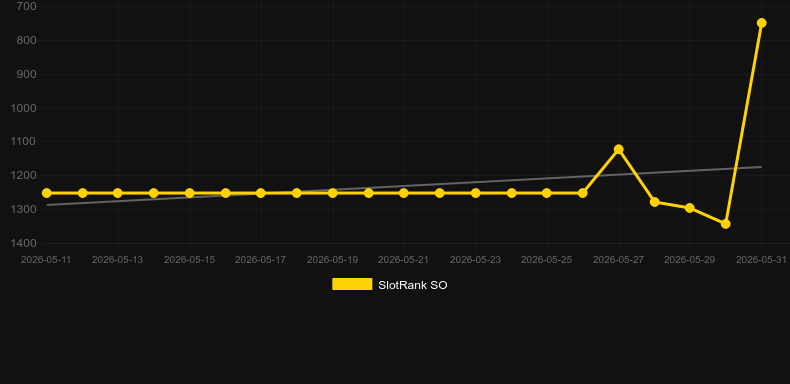Select the data point at 2026-05-17
This screenshot has width=790, height=384.
[x=260, y=193]
